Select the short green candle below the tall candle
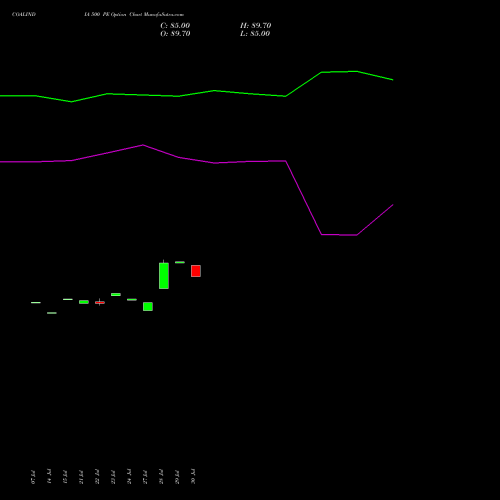Screen dimensions: 500x500 coord(148,307)
